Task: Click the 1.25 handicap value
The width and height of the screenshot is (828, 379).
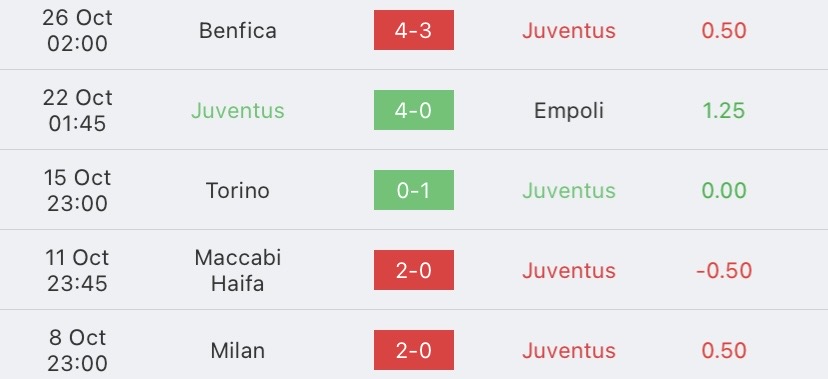Action: [x=724, y=111]
